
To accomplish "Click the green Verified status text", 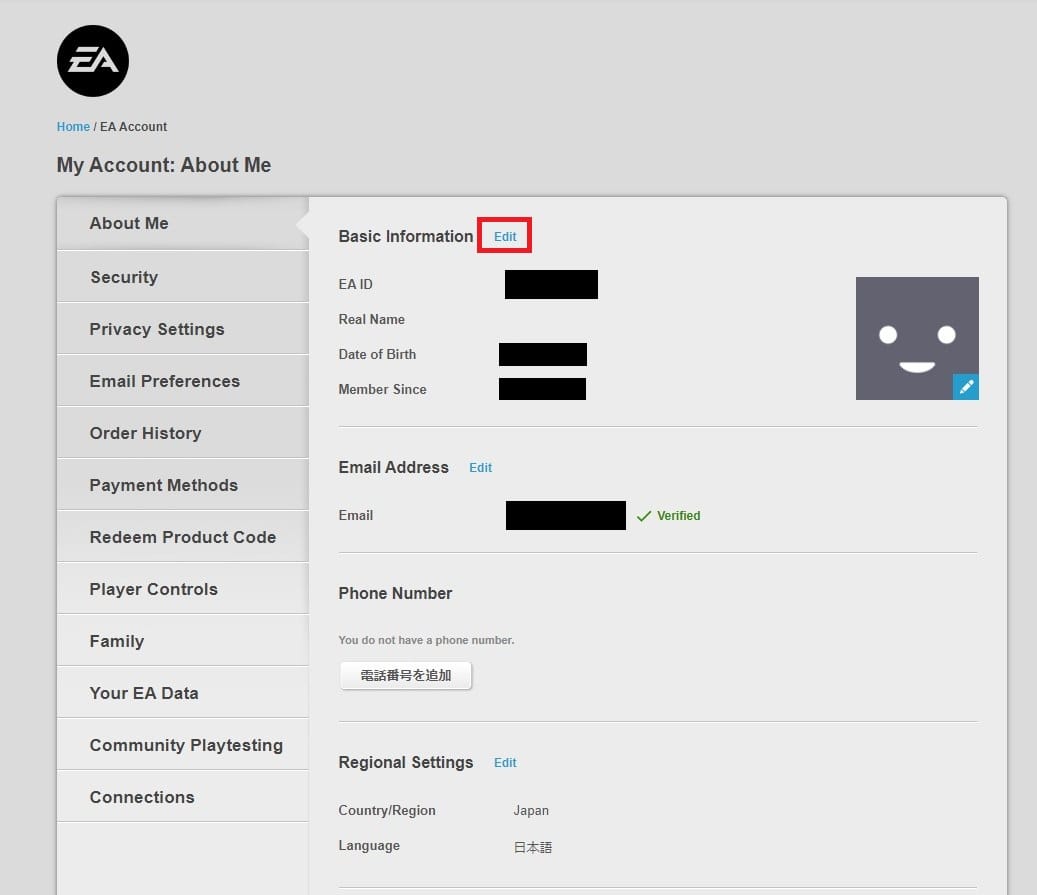I will 678,515.
